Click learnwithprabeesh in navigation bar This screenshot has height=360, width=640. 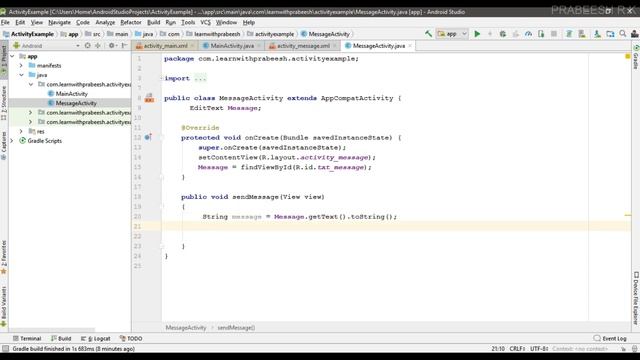[x=217, y=34]
